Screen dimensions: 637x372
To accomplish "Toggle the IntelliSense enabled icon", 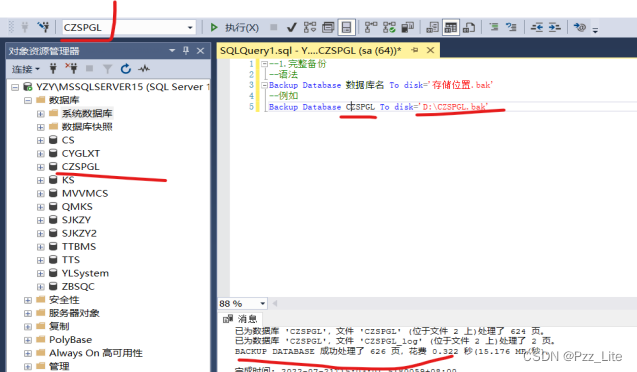I will pyautogui.click(x=347, y=28).
